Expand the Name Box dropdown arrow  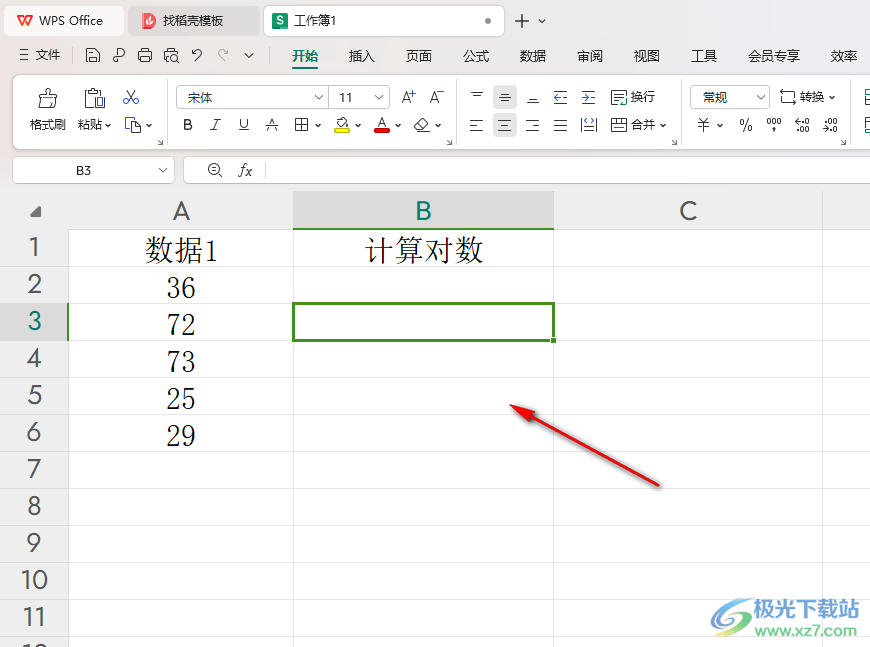[163, 170]
